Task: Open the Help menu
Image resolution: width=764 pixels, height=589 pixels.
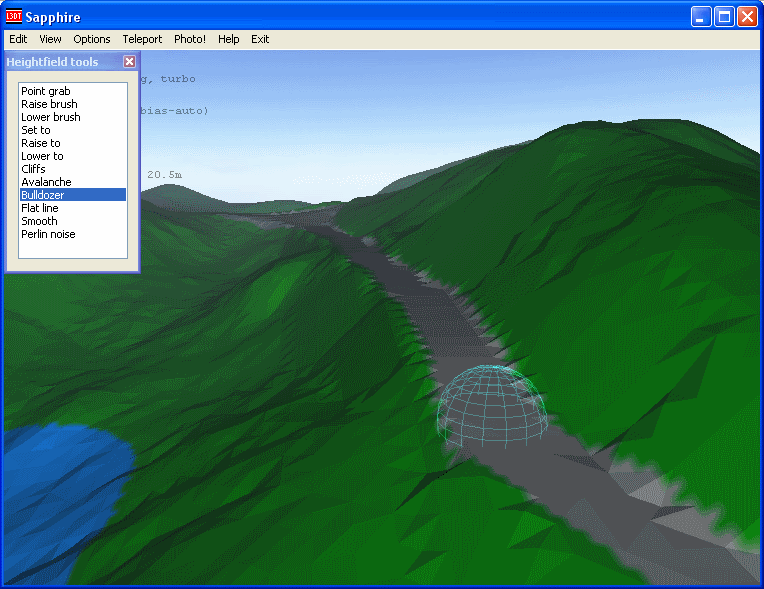Action: (x=229, y=39)
